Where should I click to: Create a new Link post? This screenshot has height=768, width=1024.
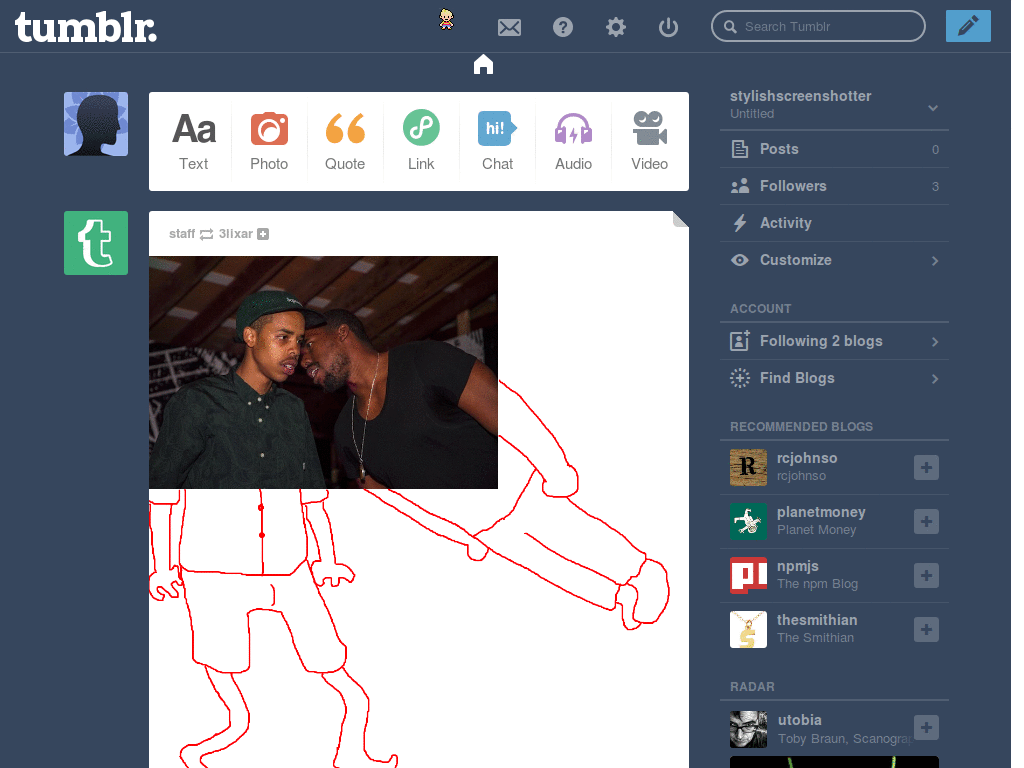421,142
